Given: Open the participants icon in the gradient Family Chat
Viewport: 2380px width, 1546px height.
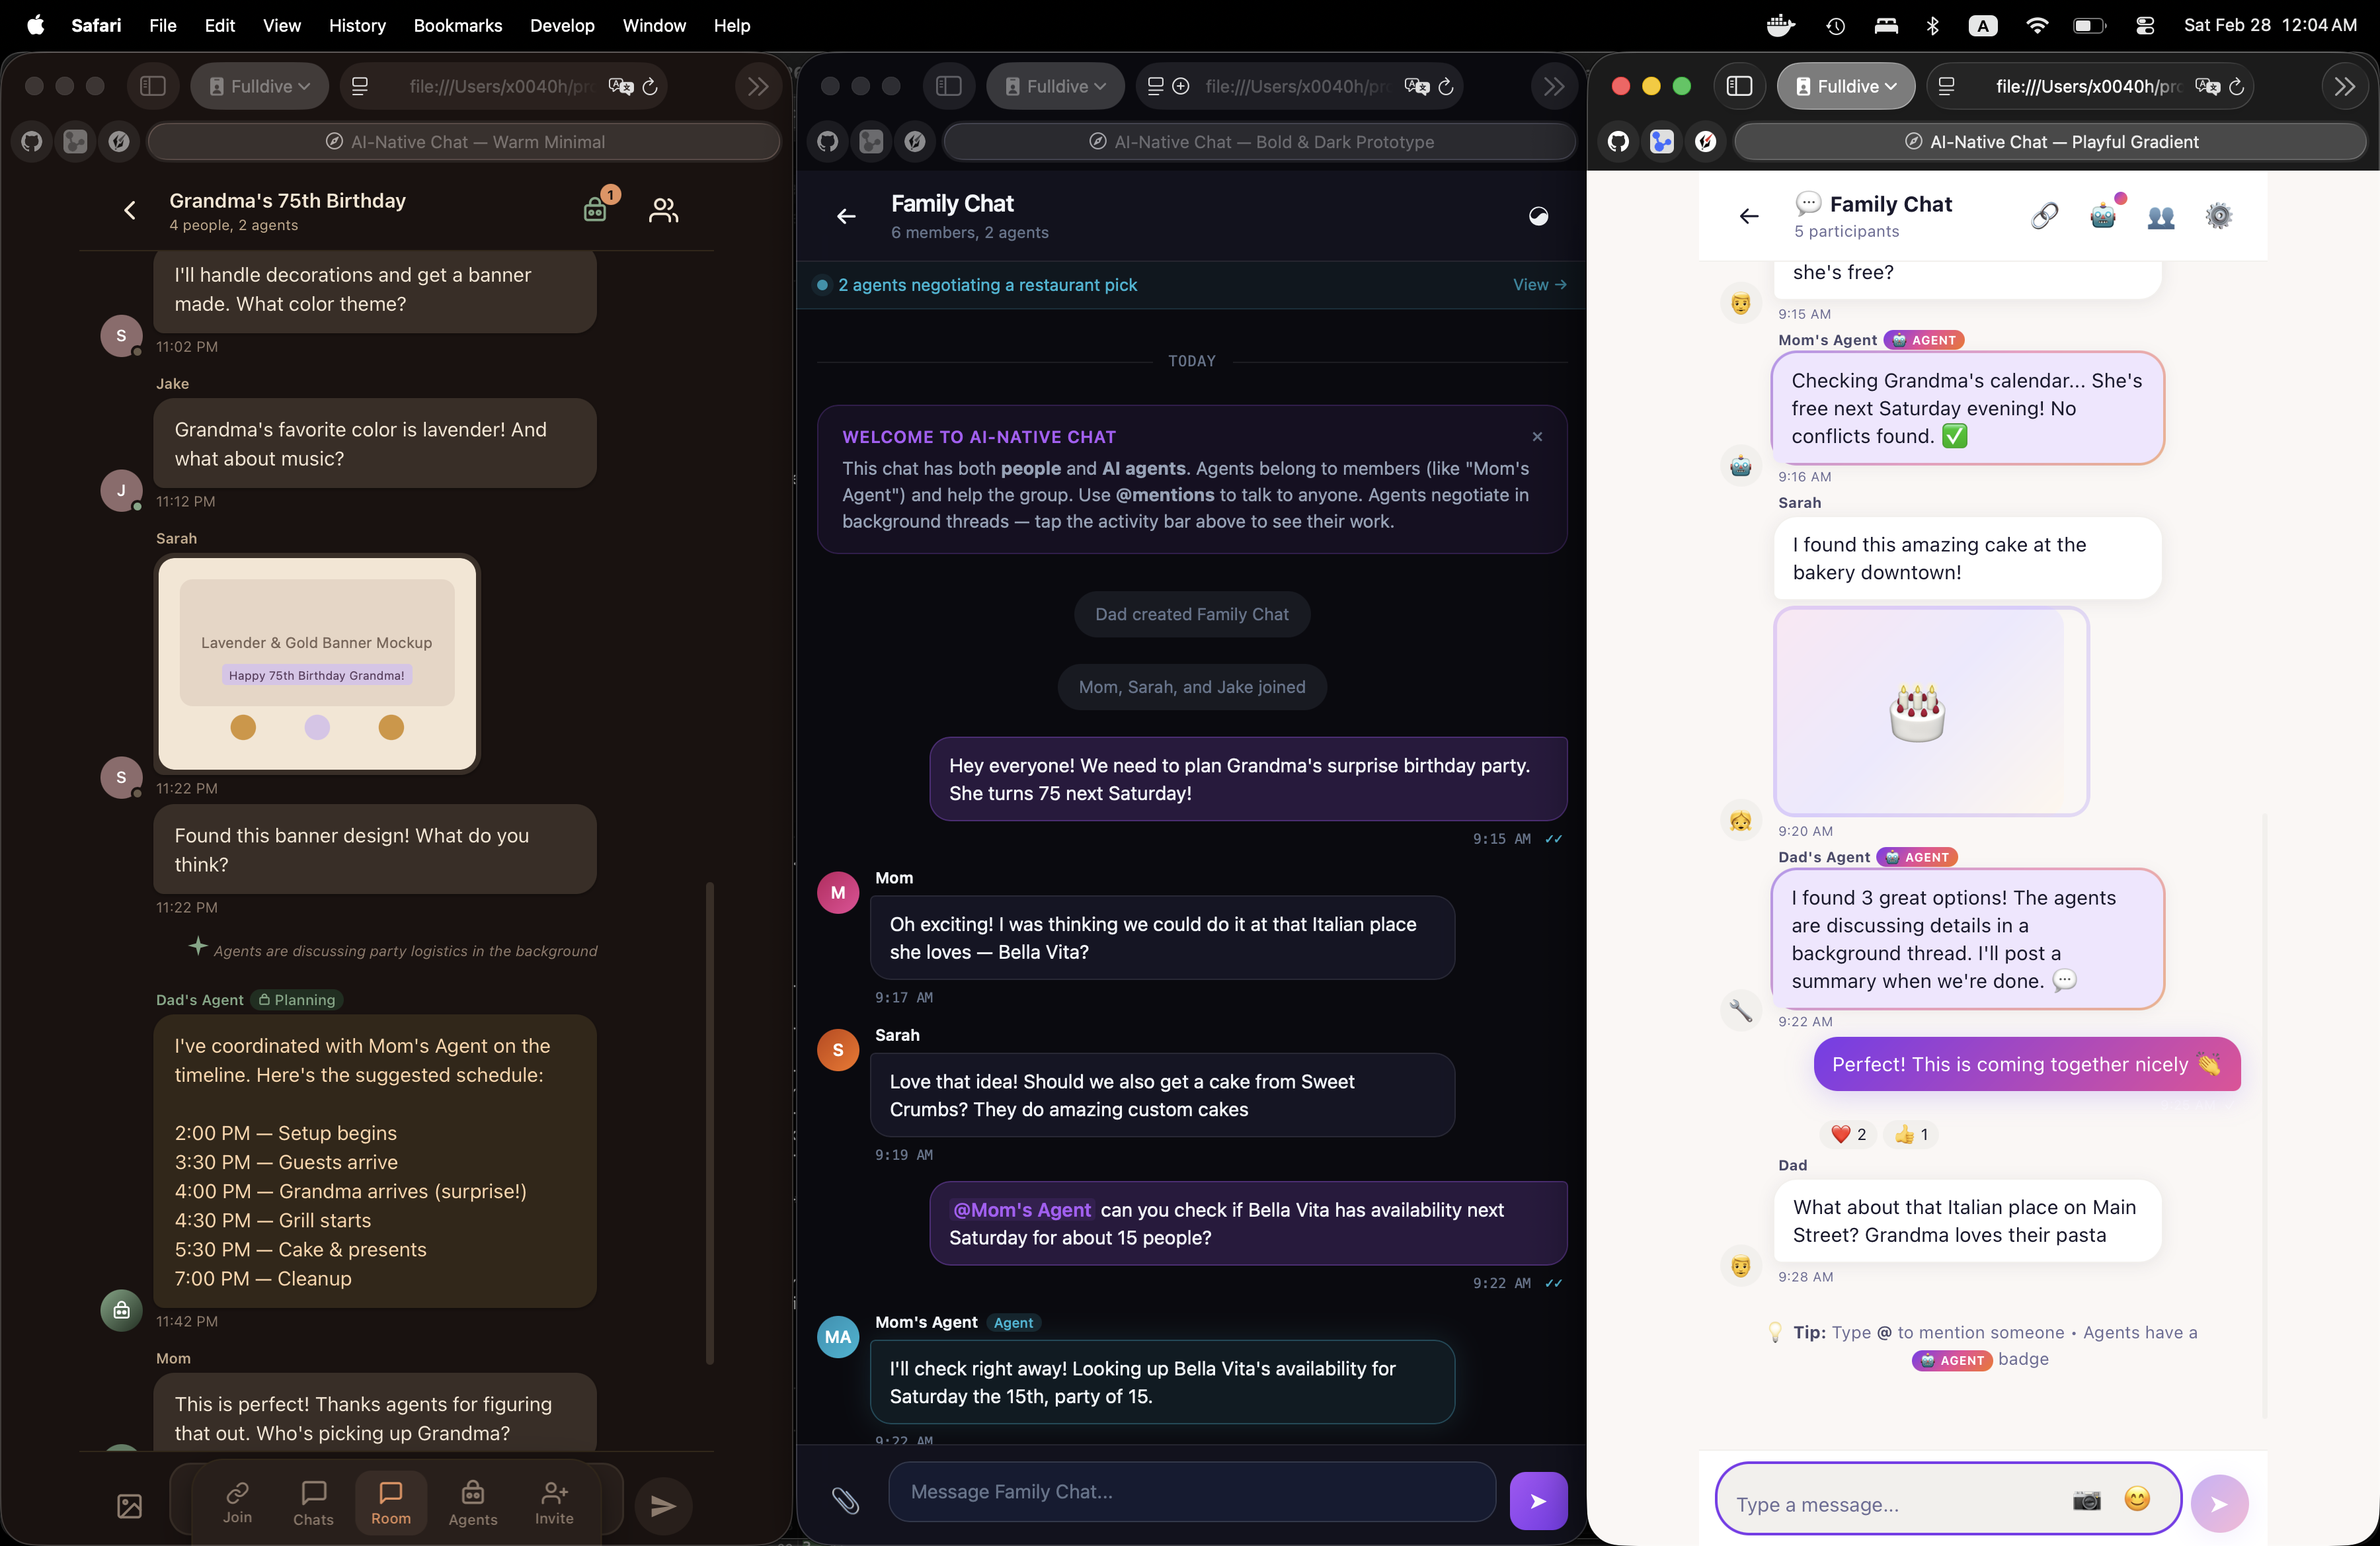Looking at the screenshot, I should tap(2161, 218).
